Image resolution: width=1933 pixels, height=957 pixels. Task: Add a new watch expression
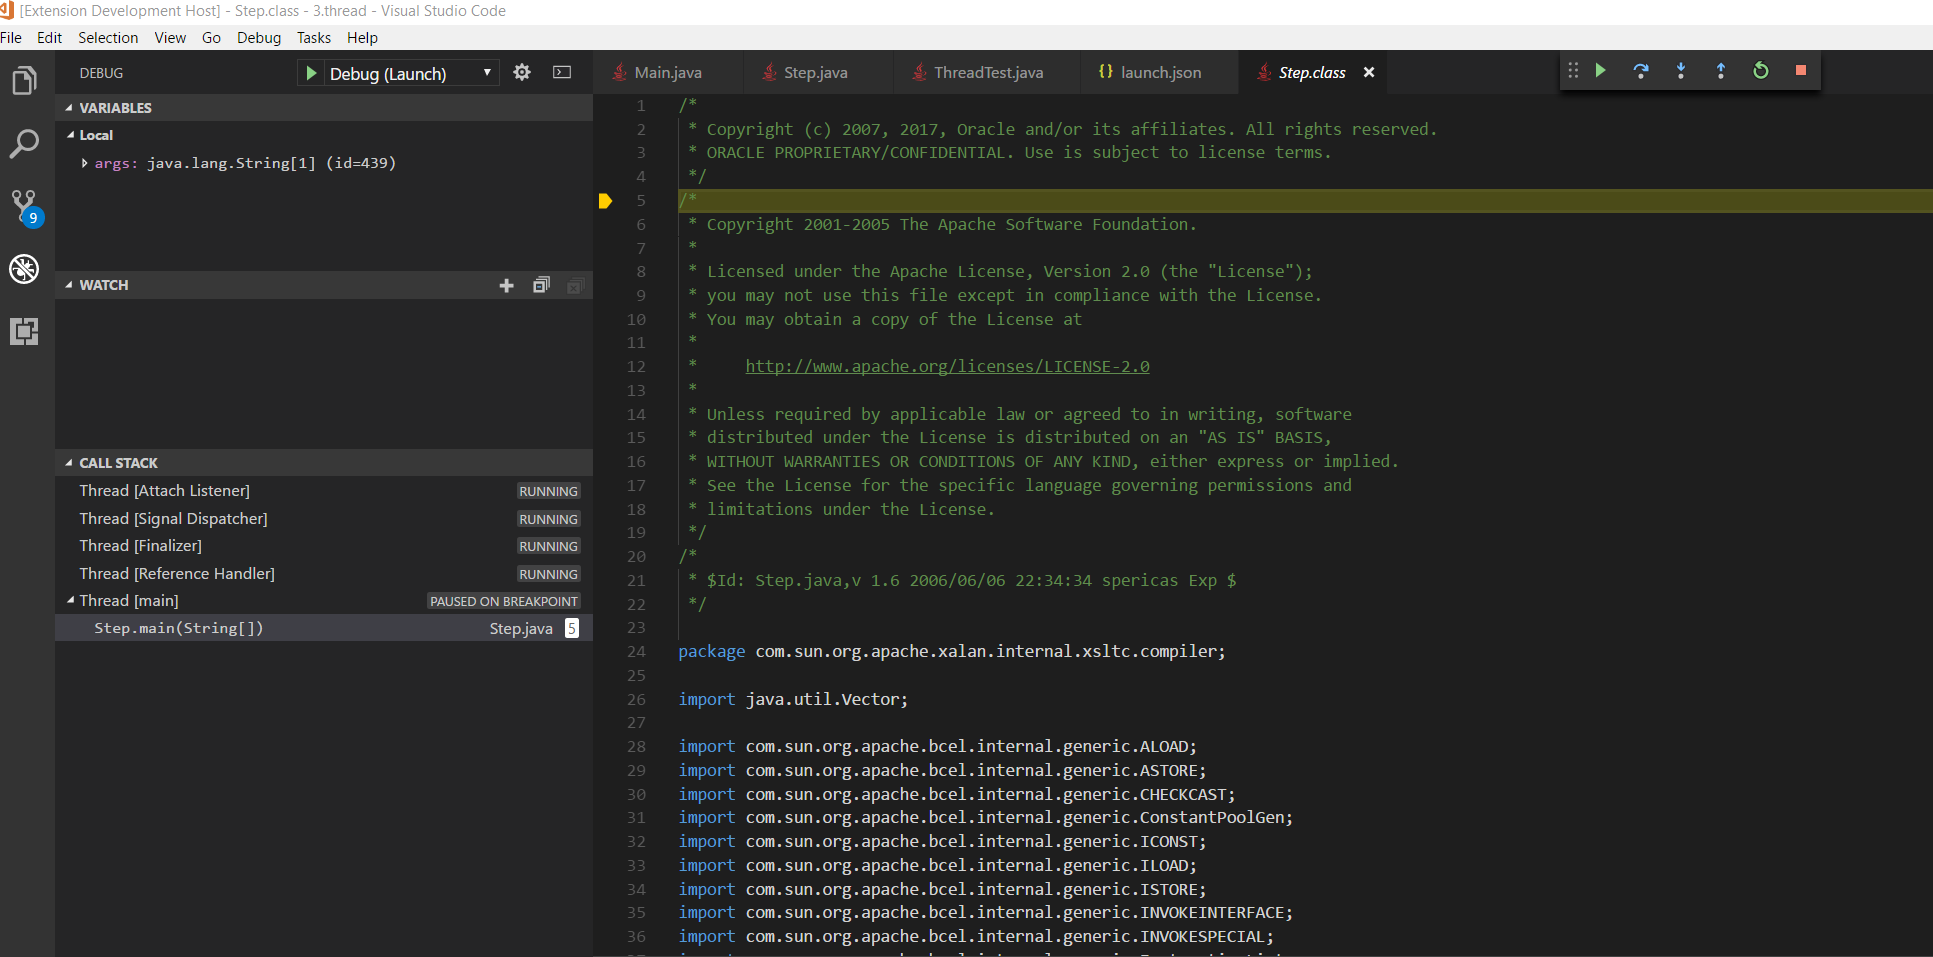tap(506, 286)
